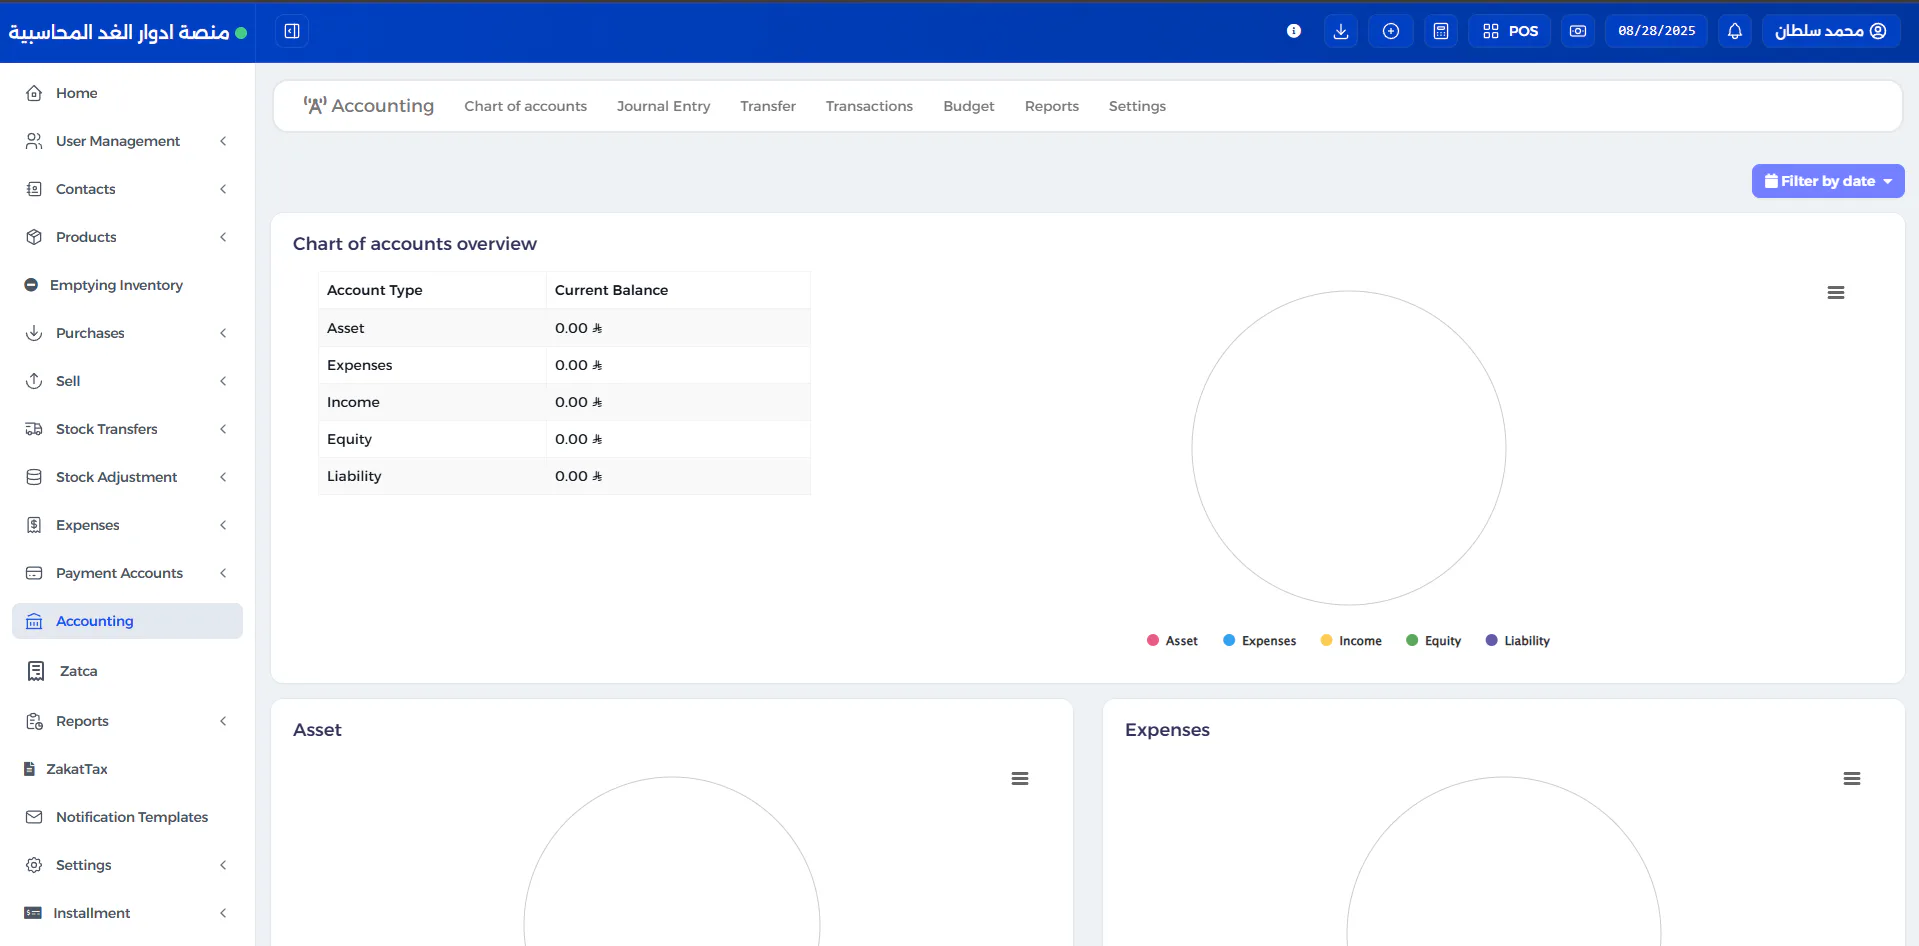The width and height of the screenshot is (1919, 946).
Task: Open the Filter by date dropdown
Action: coord(1827,181)
